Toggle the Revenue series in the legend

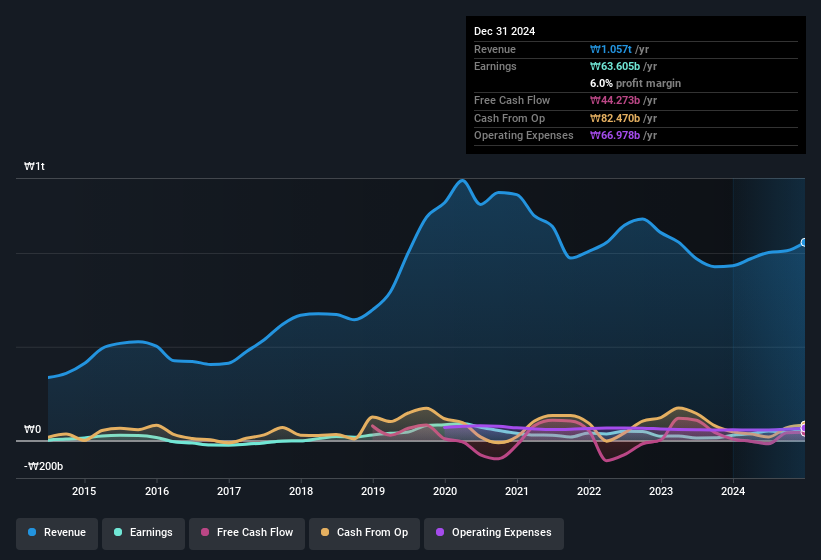click(57, 532)
